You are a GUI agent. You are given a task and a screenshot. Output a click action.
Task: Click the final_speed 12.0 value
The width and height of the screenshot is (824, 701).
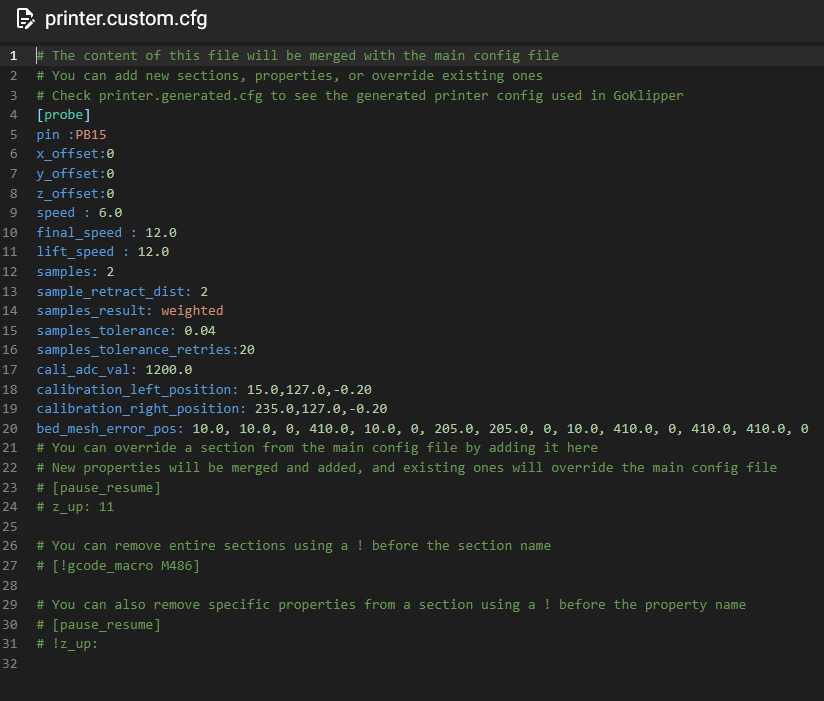pos(161,233)
